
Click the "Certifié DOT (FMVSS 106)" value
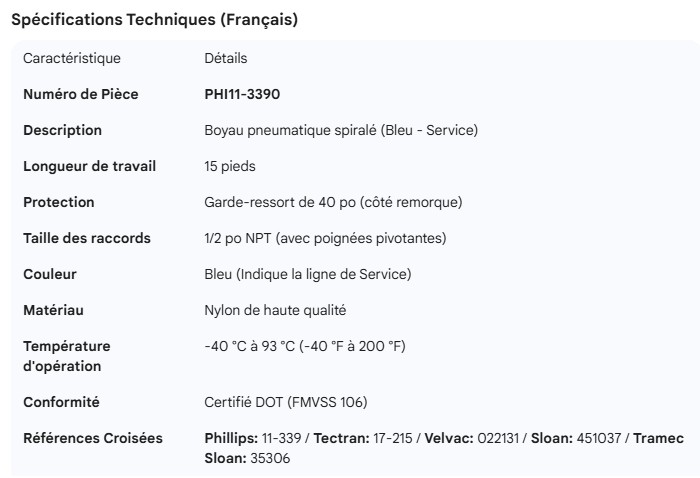coord(286,402)
